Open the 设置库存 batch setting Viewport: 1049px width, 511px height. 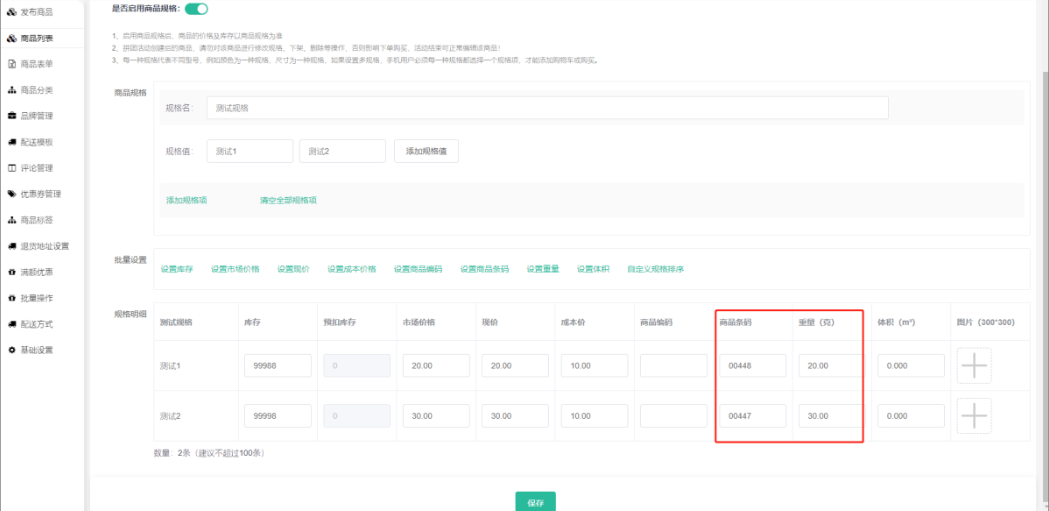177,269
